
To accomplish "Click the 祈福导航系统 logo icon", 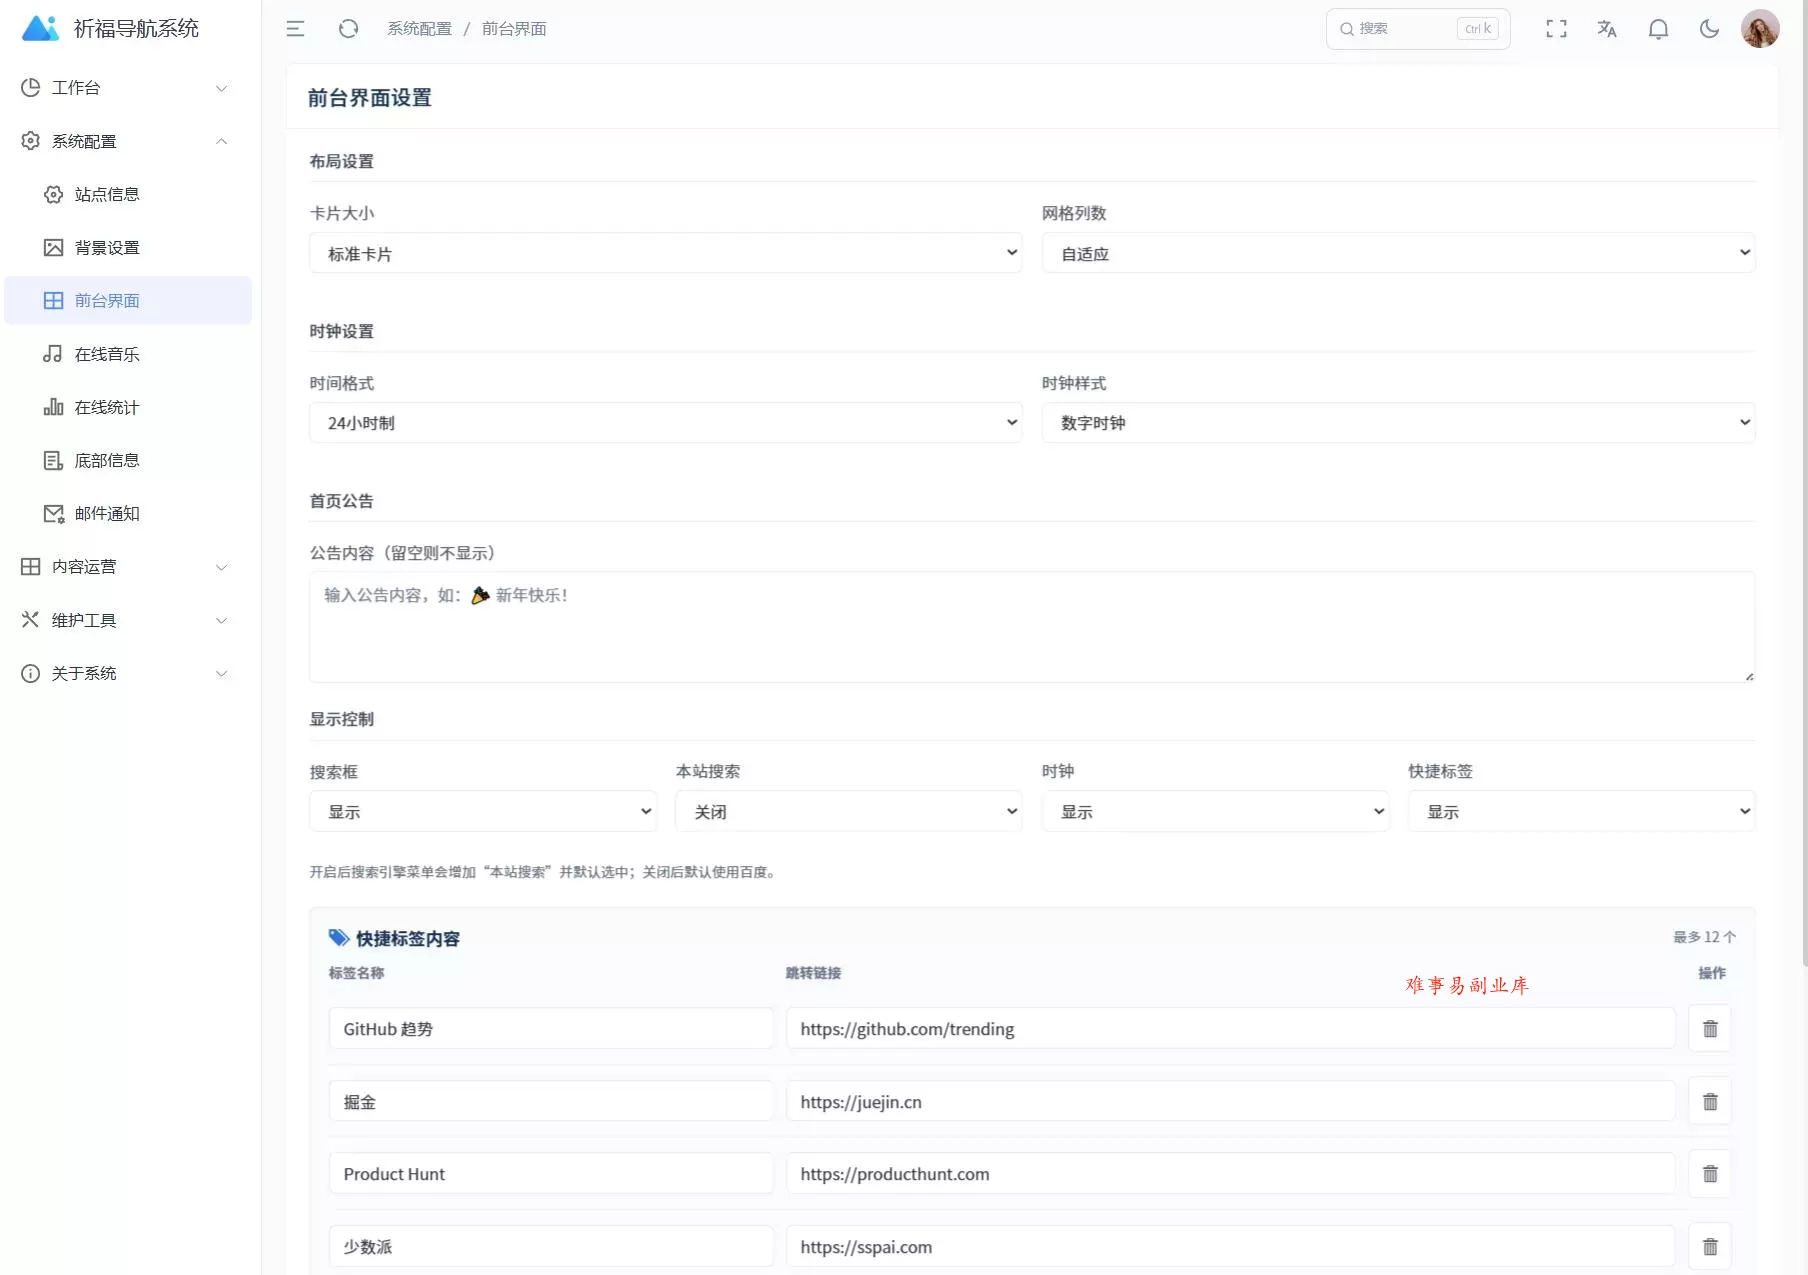I will tap(40, 28).
